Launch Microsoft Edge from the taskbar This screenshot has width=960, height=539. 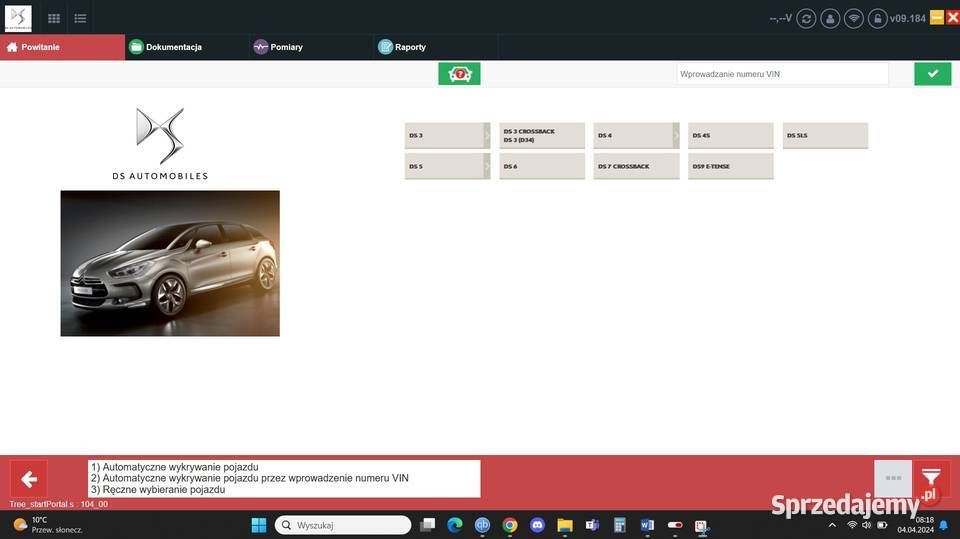point(455,525)
